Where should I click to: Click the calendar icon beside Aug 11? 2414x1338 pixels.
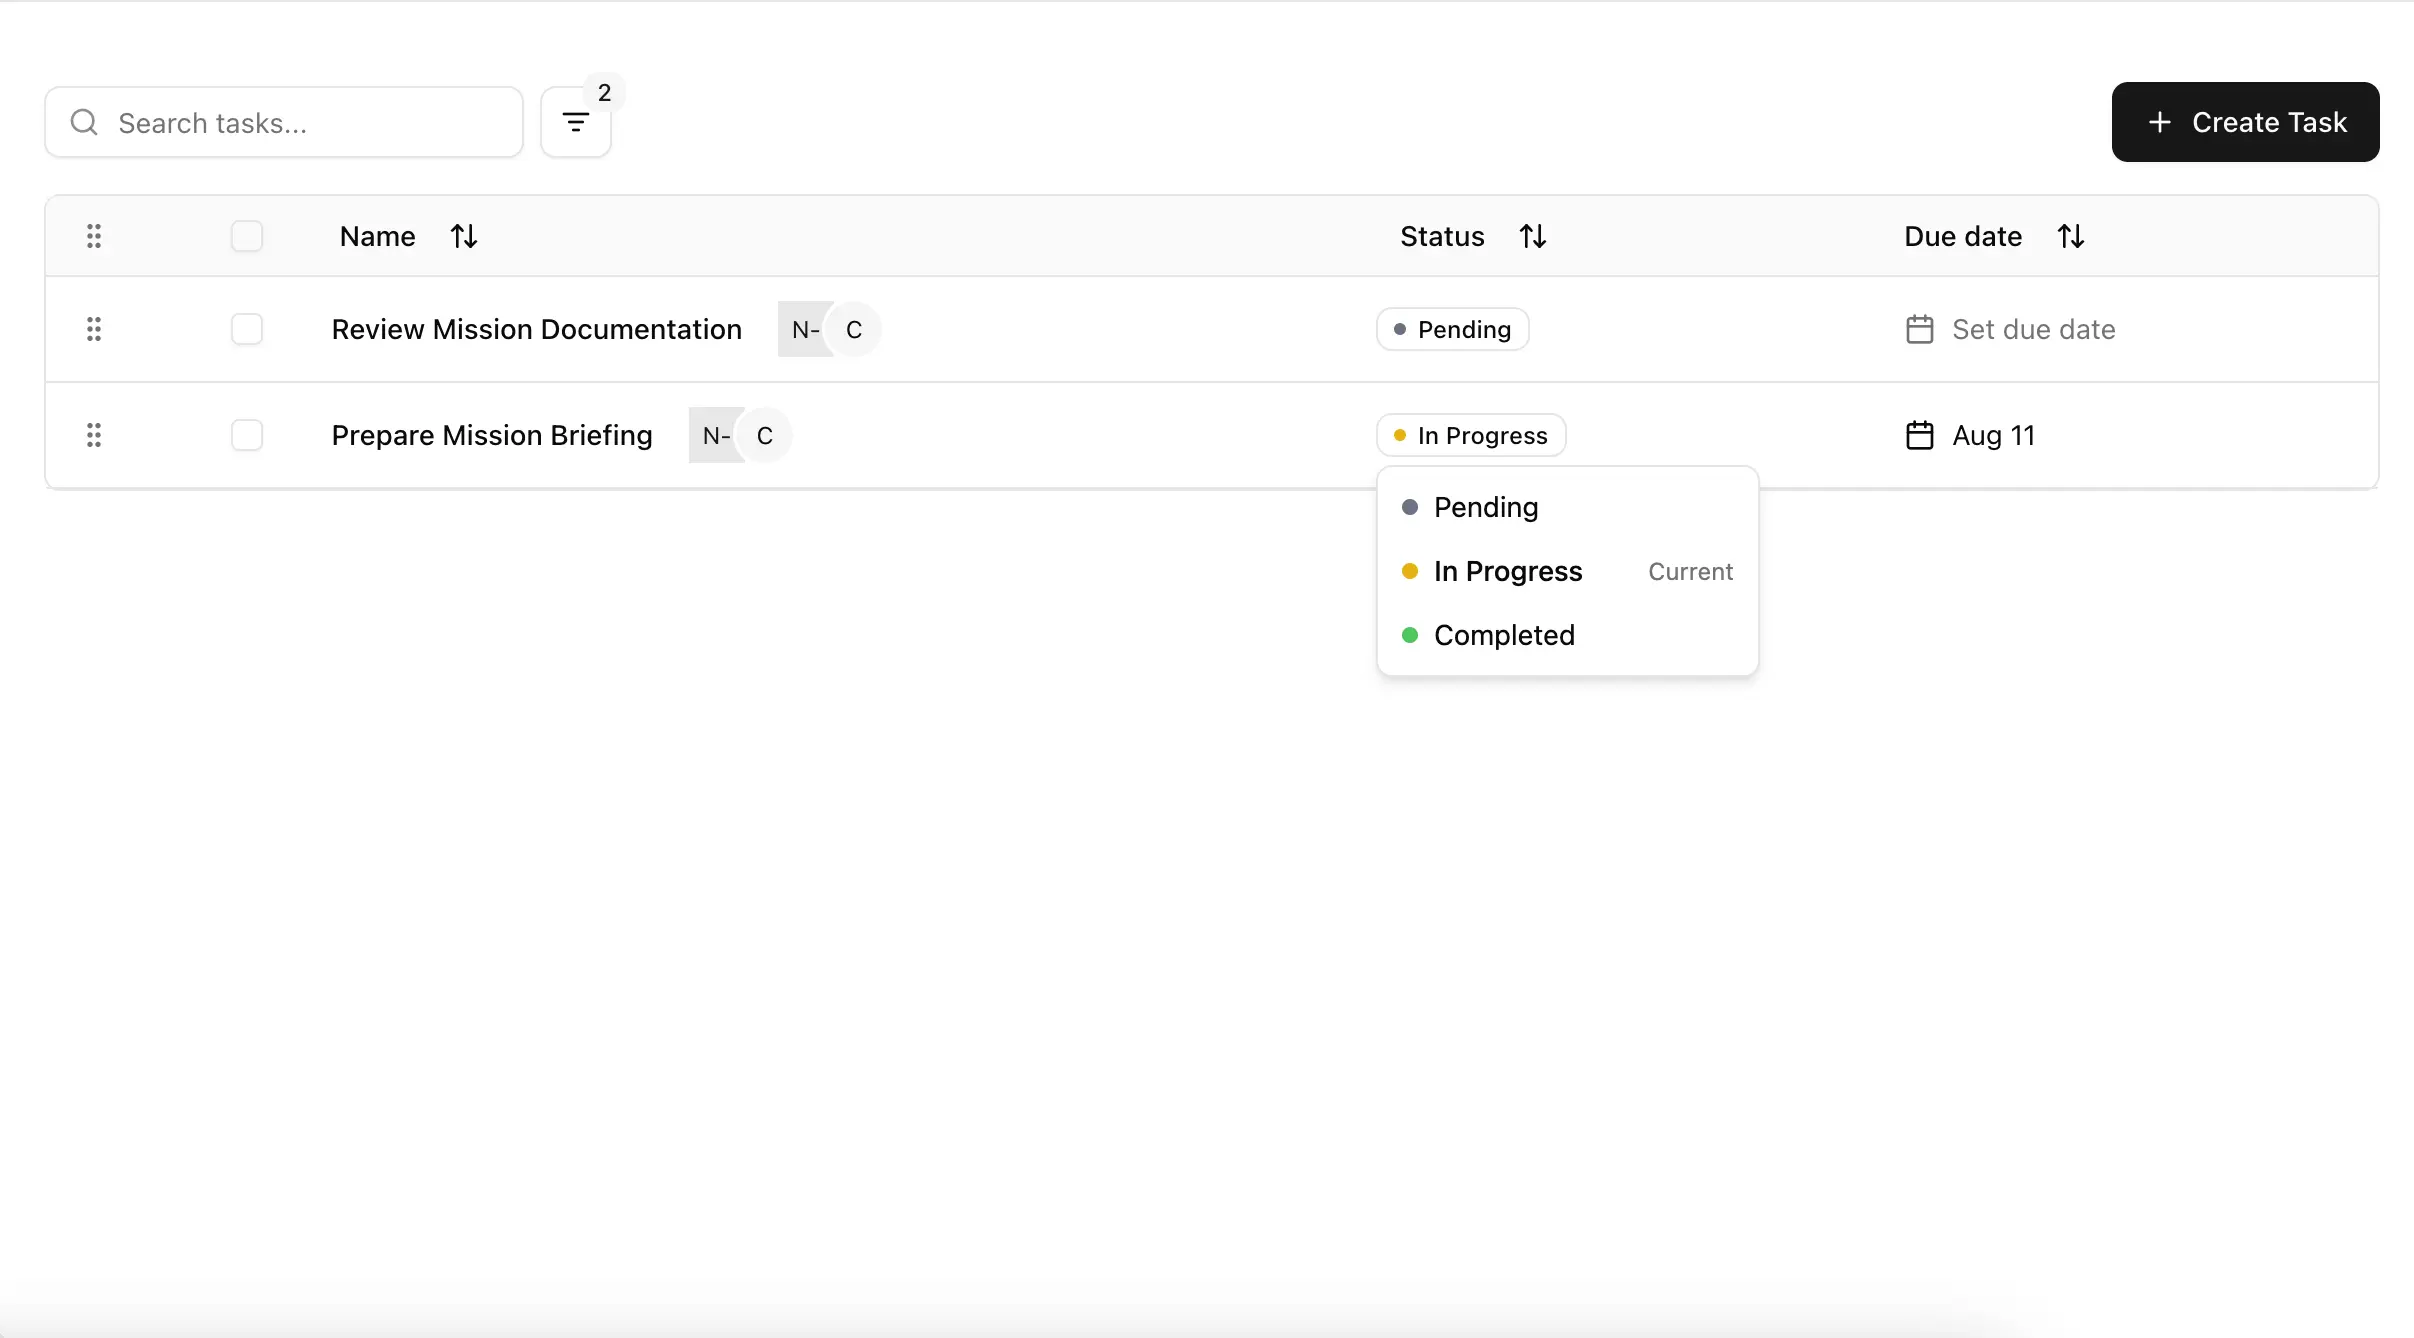point(1920,435)
